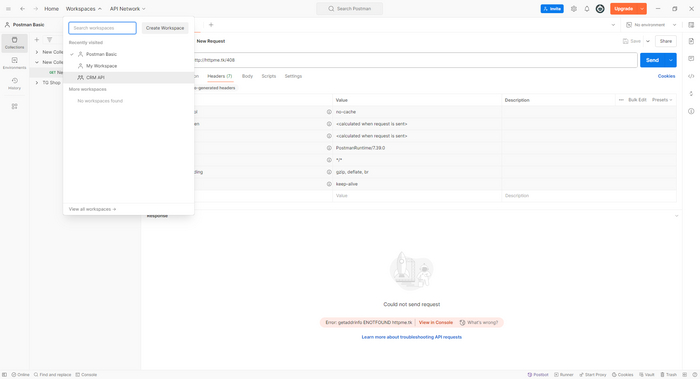The width and height of the screenshot is (700, 379).
Task: Close the Workspaces menu
Action: (83, 8)
